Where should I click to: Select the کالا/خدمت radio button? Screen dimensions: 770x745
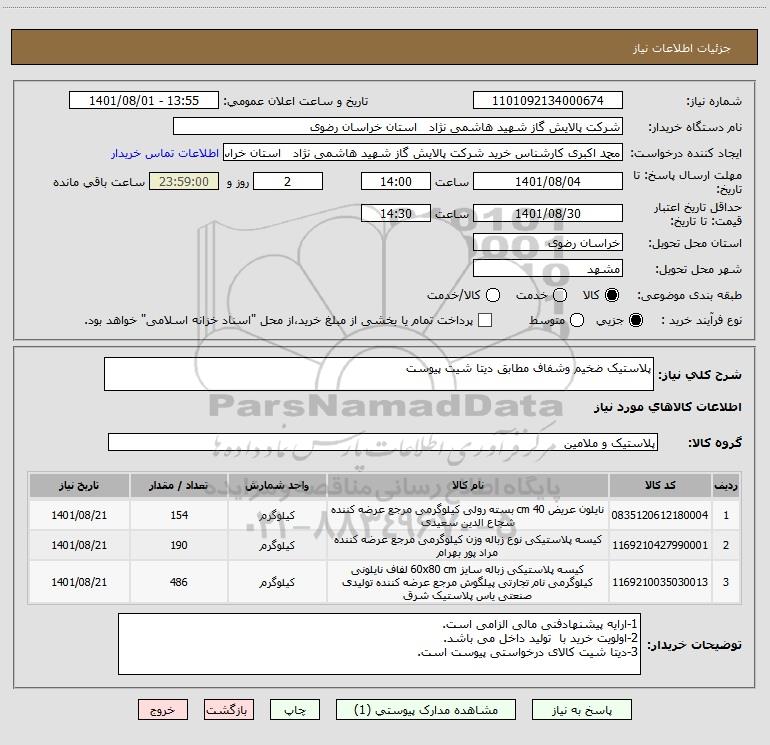coord(493,295)
